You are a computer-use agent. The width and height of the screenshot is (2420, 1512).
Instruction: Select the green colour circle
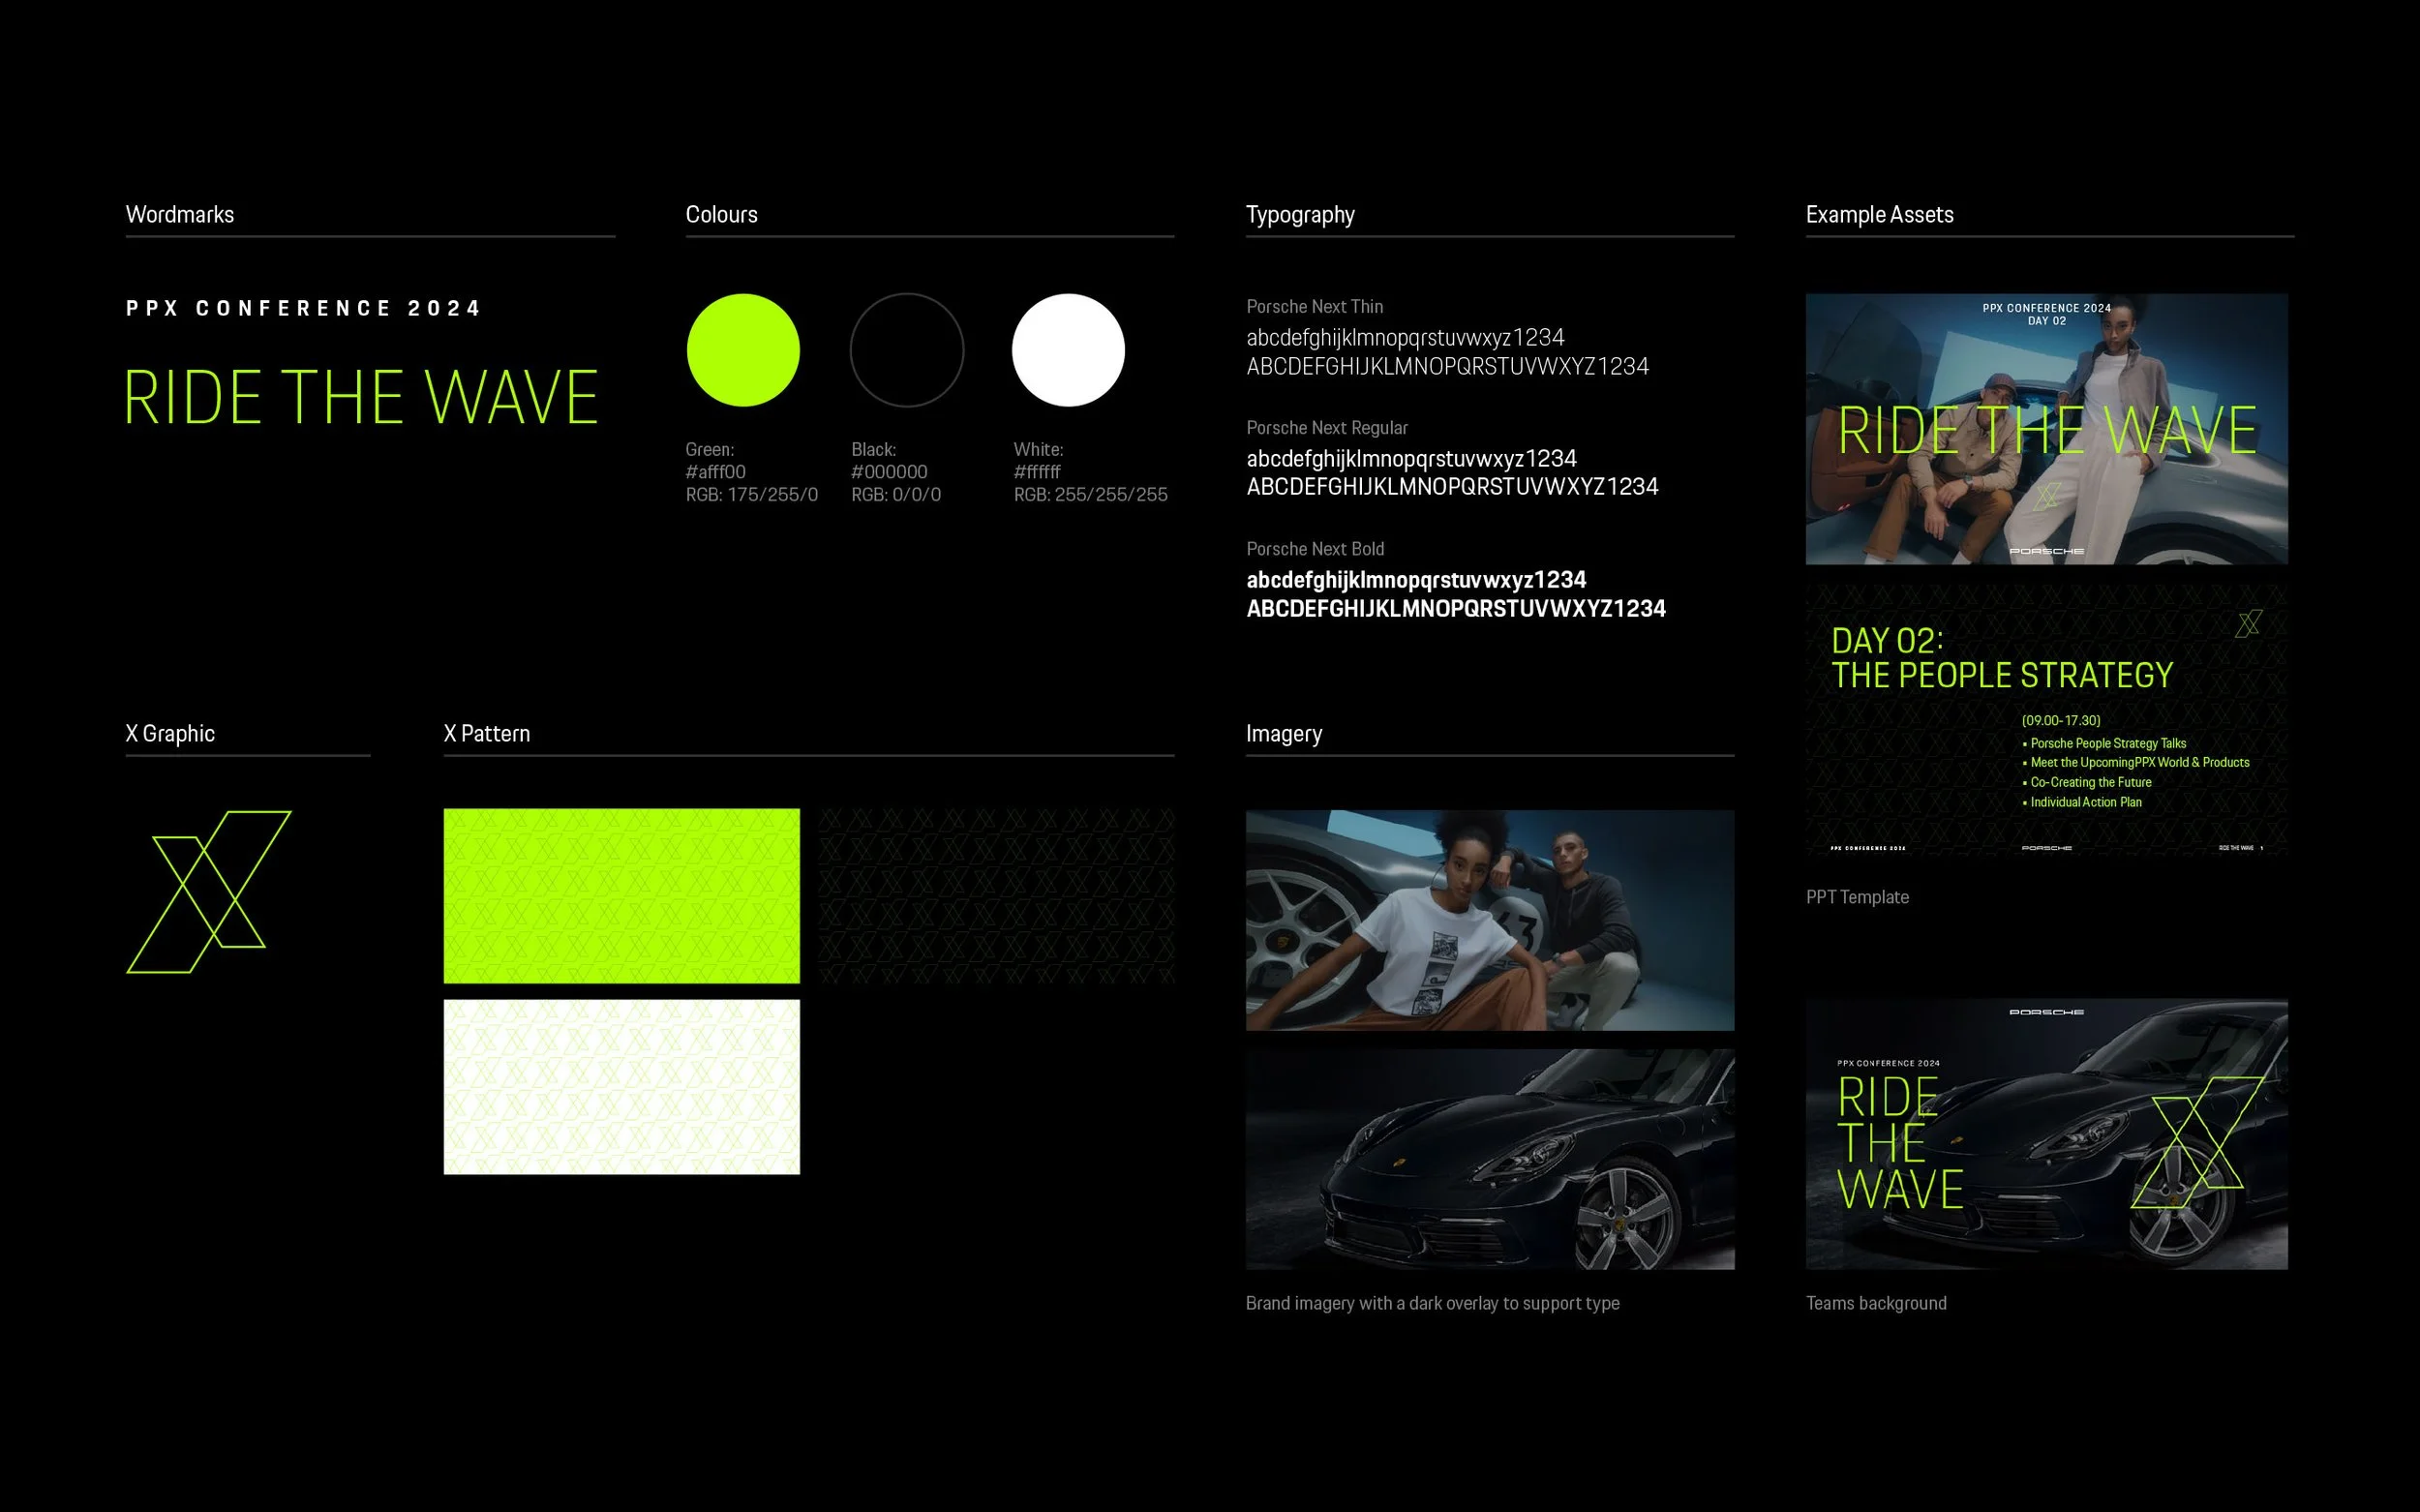(x=743, y=350)
